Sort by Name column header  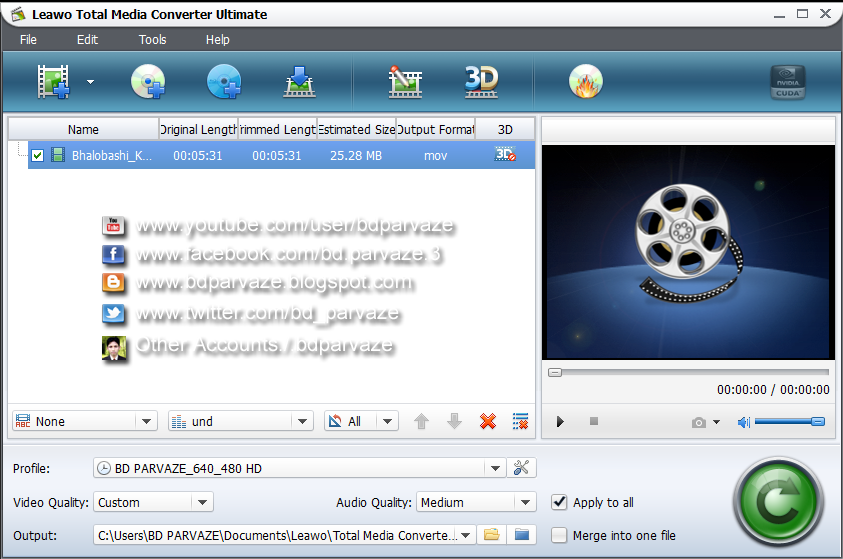pos(83,130)
